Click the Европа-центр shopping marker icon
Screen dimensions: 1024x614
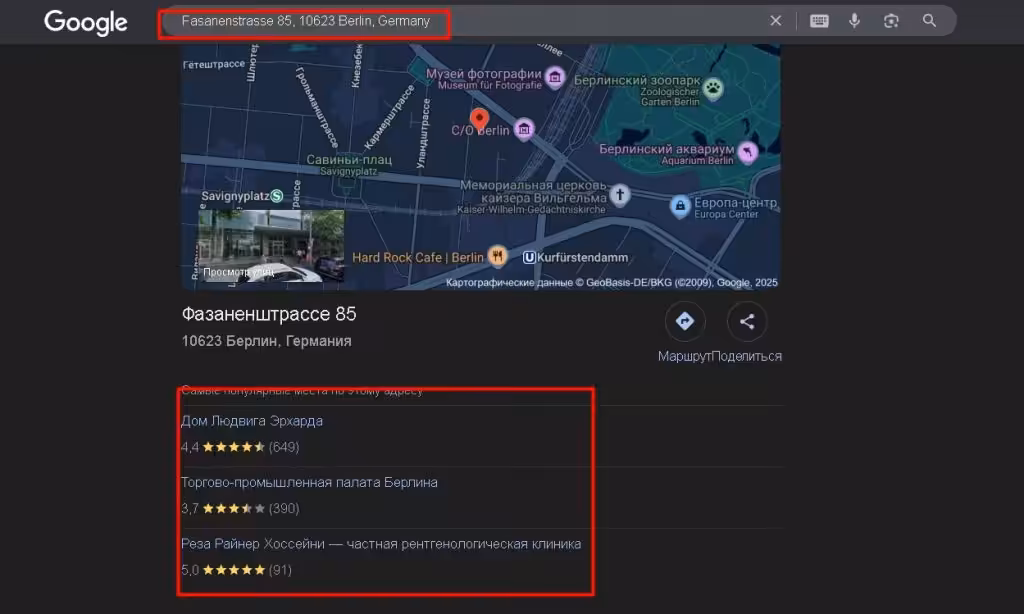(x=680, y=206)
